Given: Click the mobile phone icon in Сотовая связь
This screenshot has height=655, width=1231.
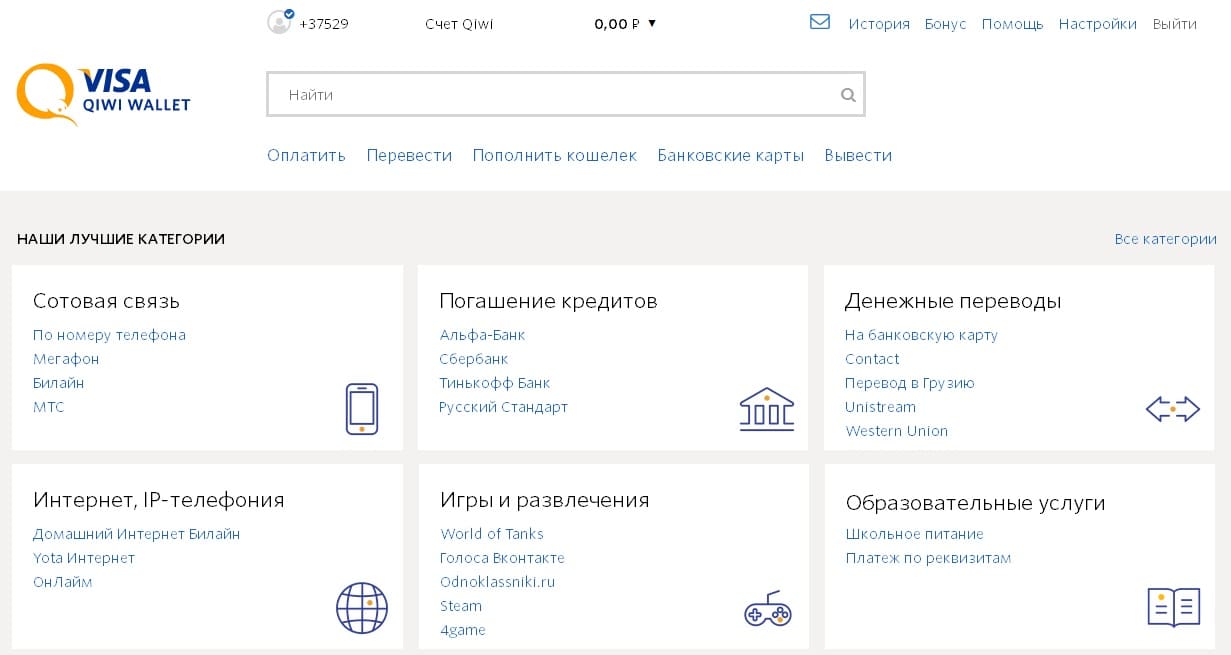Looking at the screenshot, I should coord(362,408).
